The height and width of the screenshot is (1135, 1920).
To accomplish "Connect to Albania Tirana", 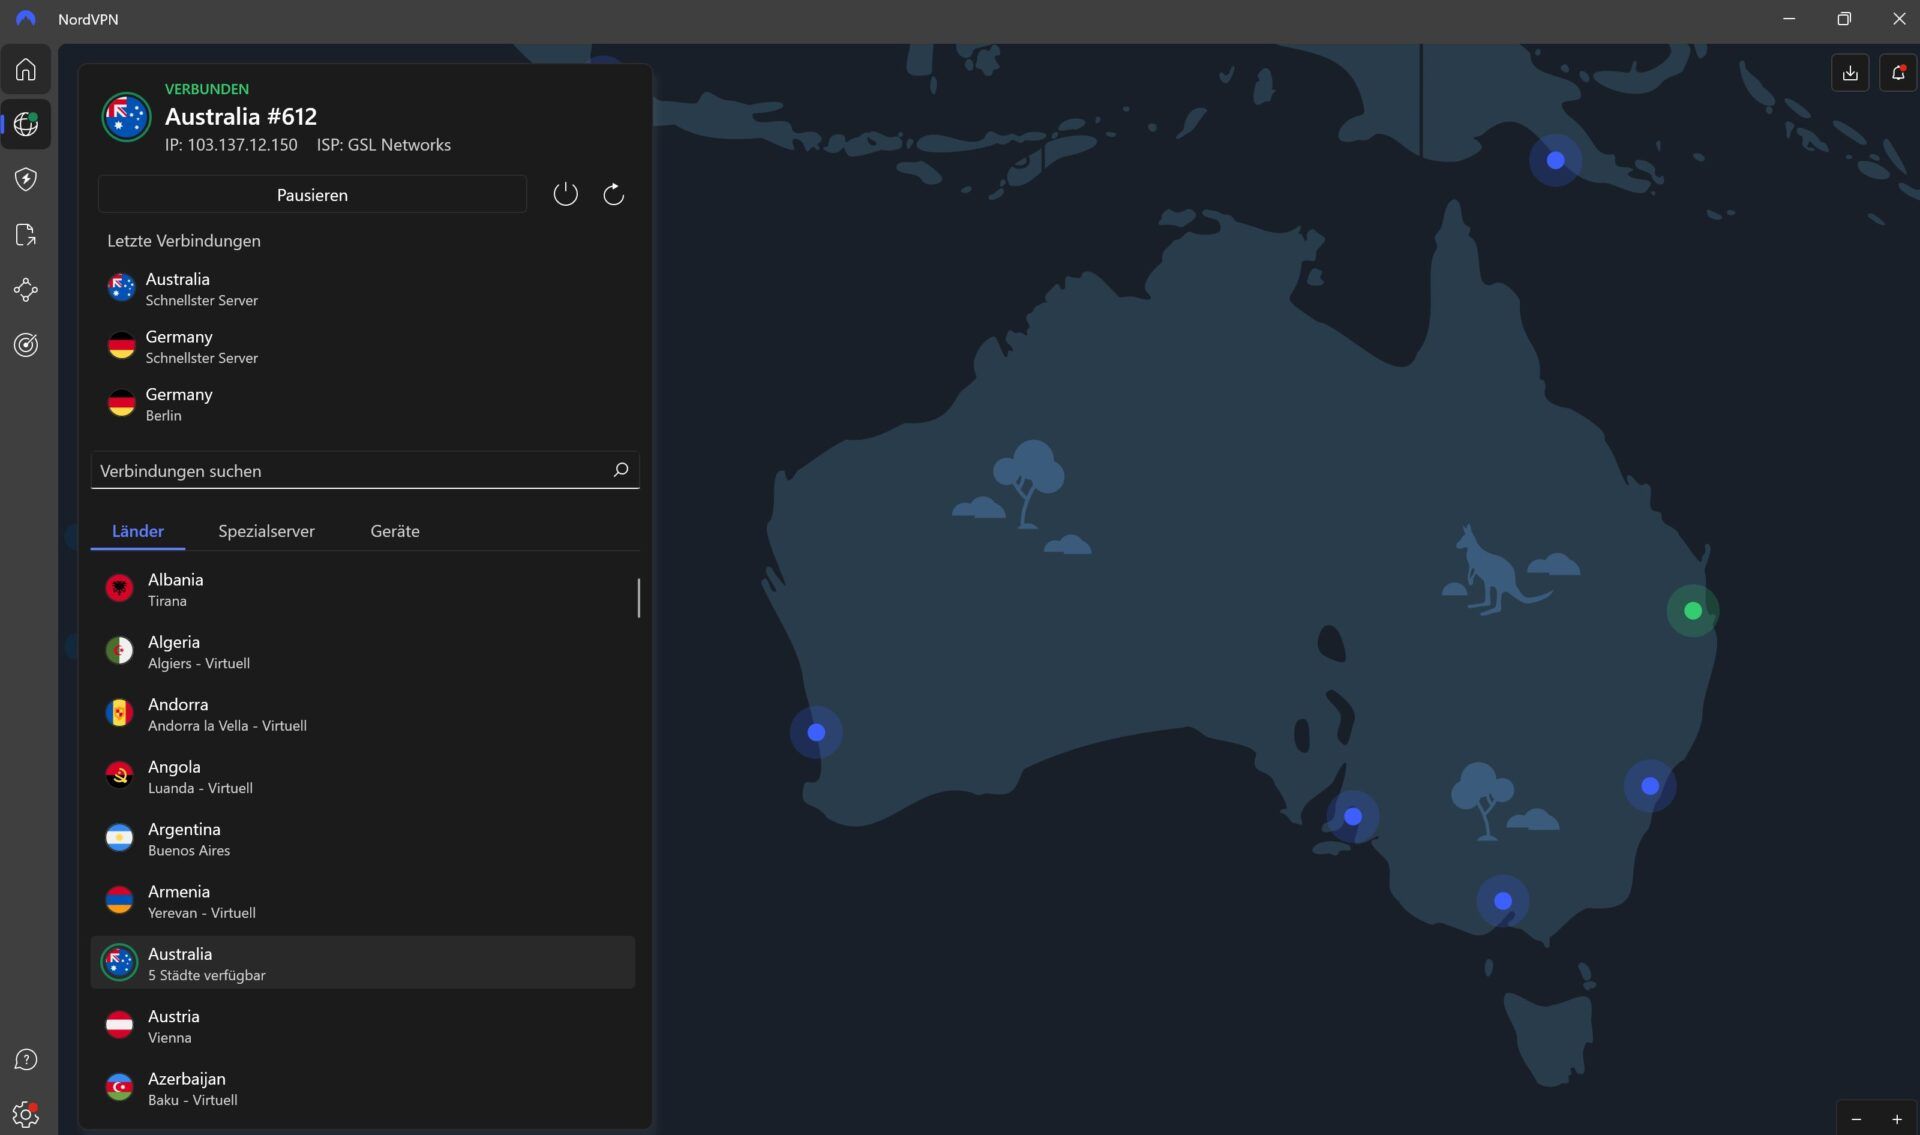I will (363, 589).
